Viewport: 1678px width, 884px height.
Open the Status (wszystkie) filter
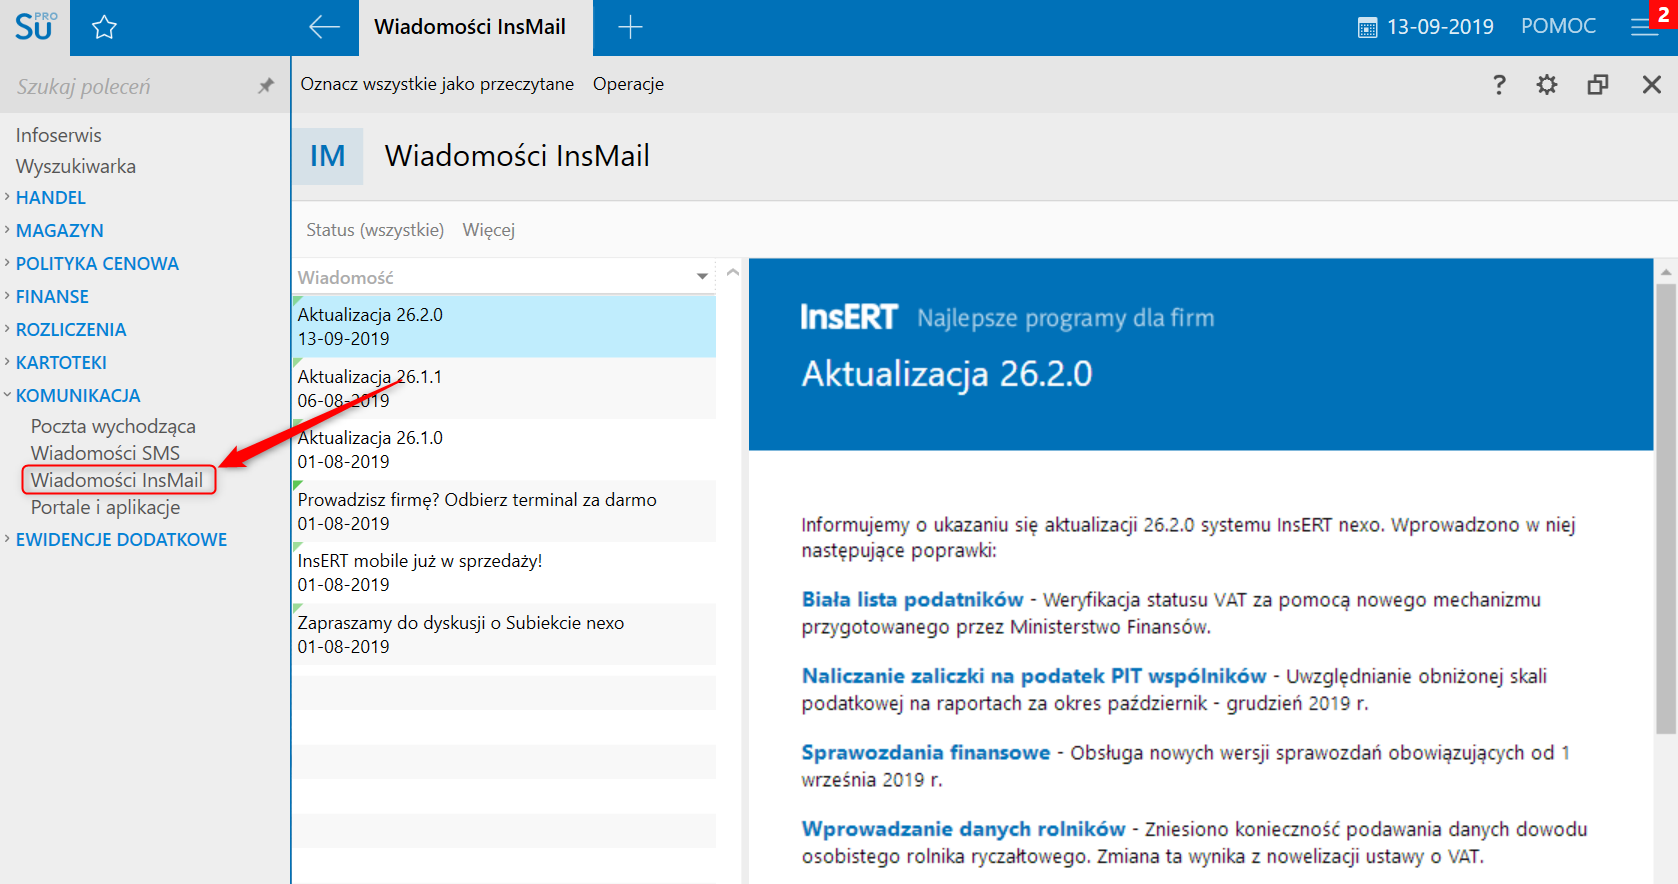374,230
